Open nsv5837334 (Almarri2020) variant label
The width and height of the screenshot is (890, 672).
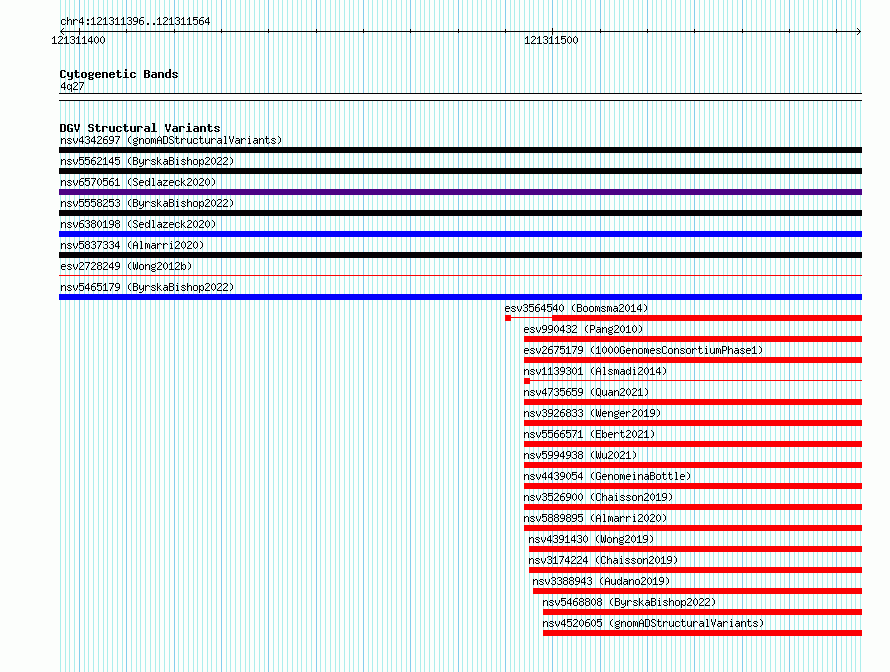(x=132, y=245)
